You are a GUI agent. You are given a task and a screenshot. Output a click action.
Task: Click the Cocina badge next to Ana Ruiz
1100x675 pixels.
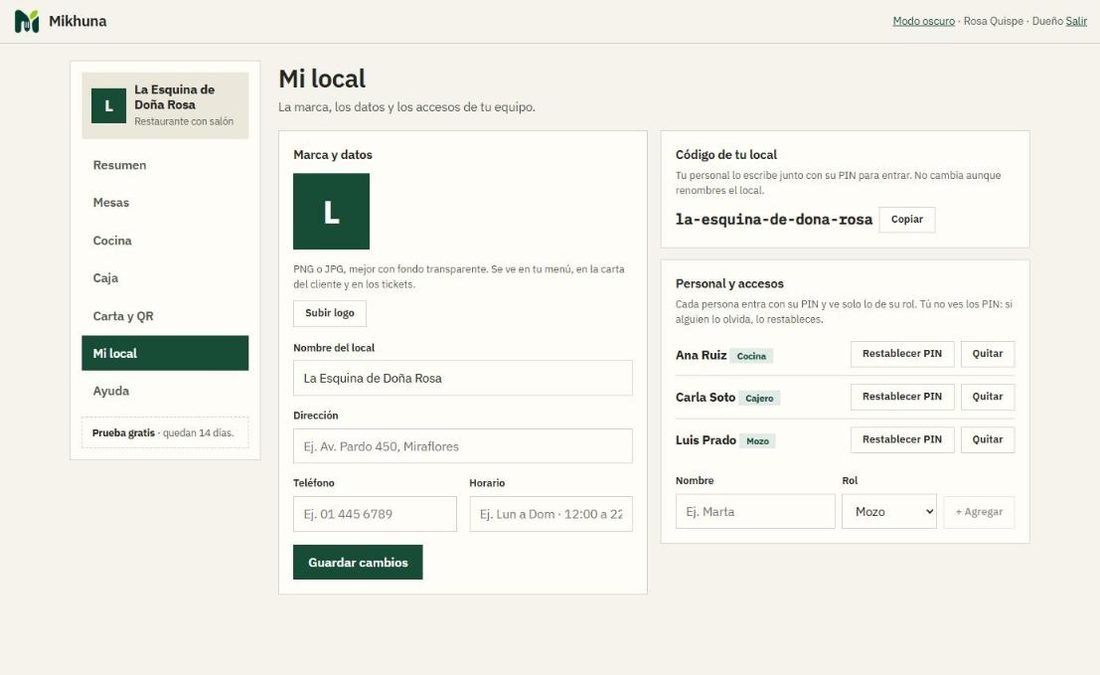[x=751, y=356]
